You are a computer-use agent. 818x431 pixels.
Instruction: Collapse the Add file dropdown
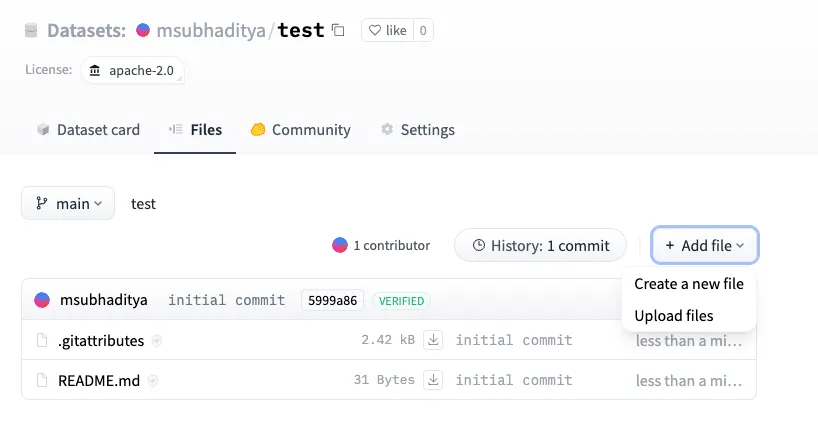pos(704,245)
